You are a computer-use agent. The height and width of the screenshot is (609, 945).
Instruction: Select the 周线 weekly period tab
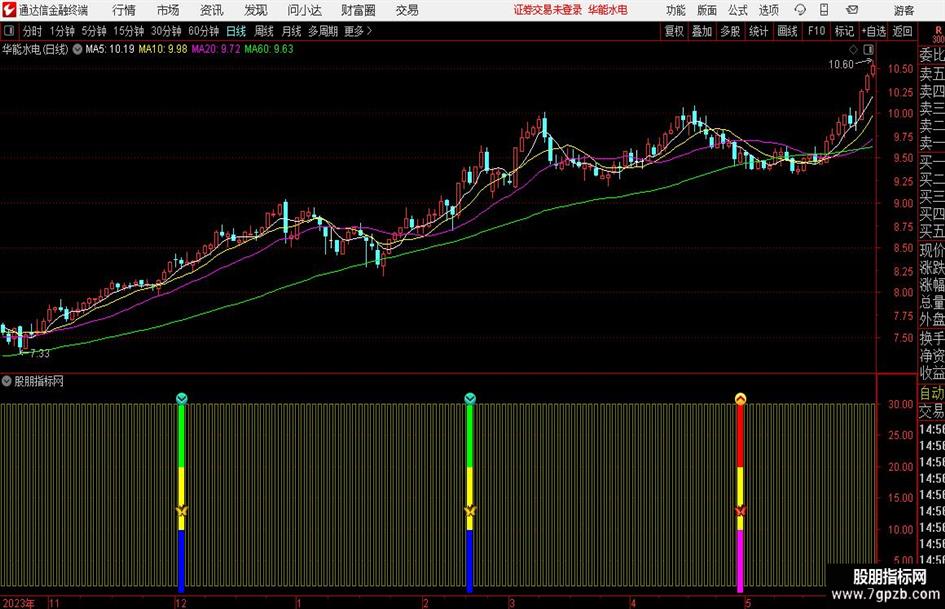pos(264,31)
